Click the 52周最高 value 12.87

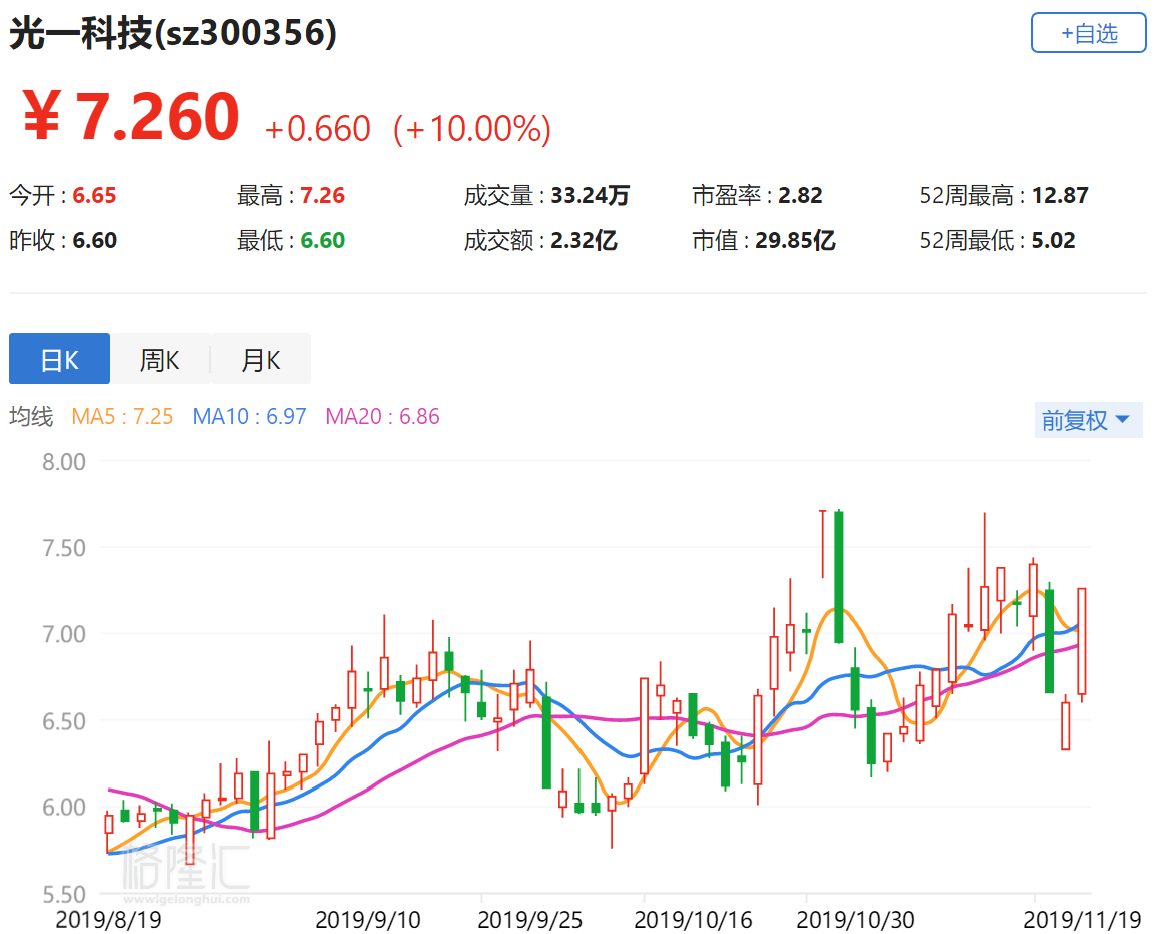1060,196
